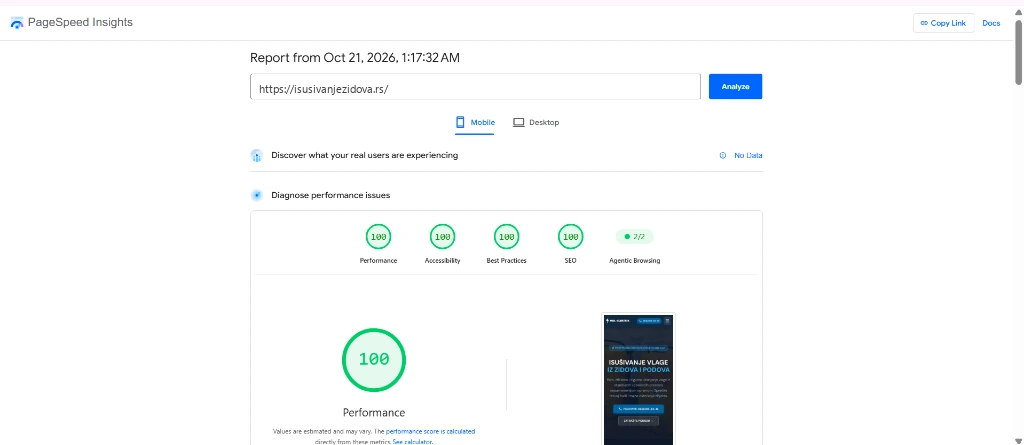Click the Diagnose performance issues icon

(x=257, y=195)
